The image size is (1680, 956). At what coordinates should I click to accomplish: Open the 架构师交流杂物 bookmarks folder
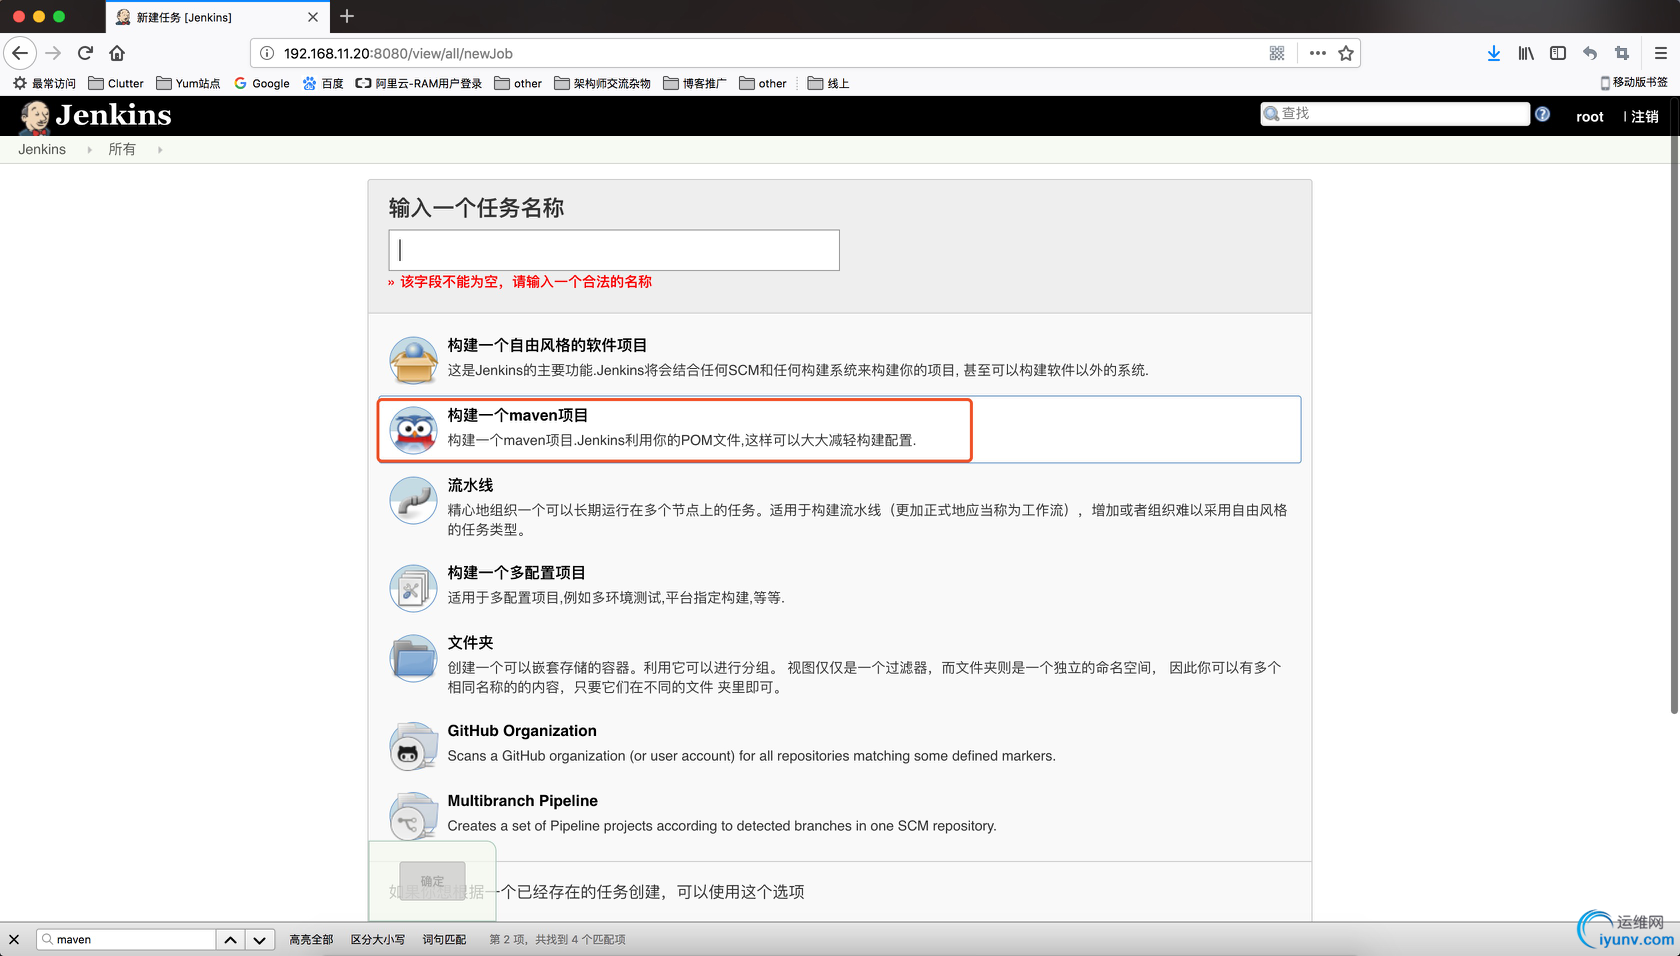tap(602, 83)
